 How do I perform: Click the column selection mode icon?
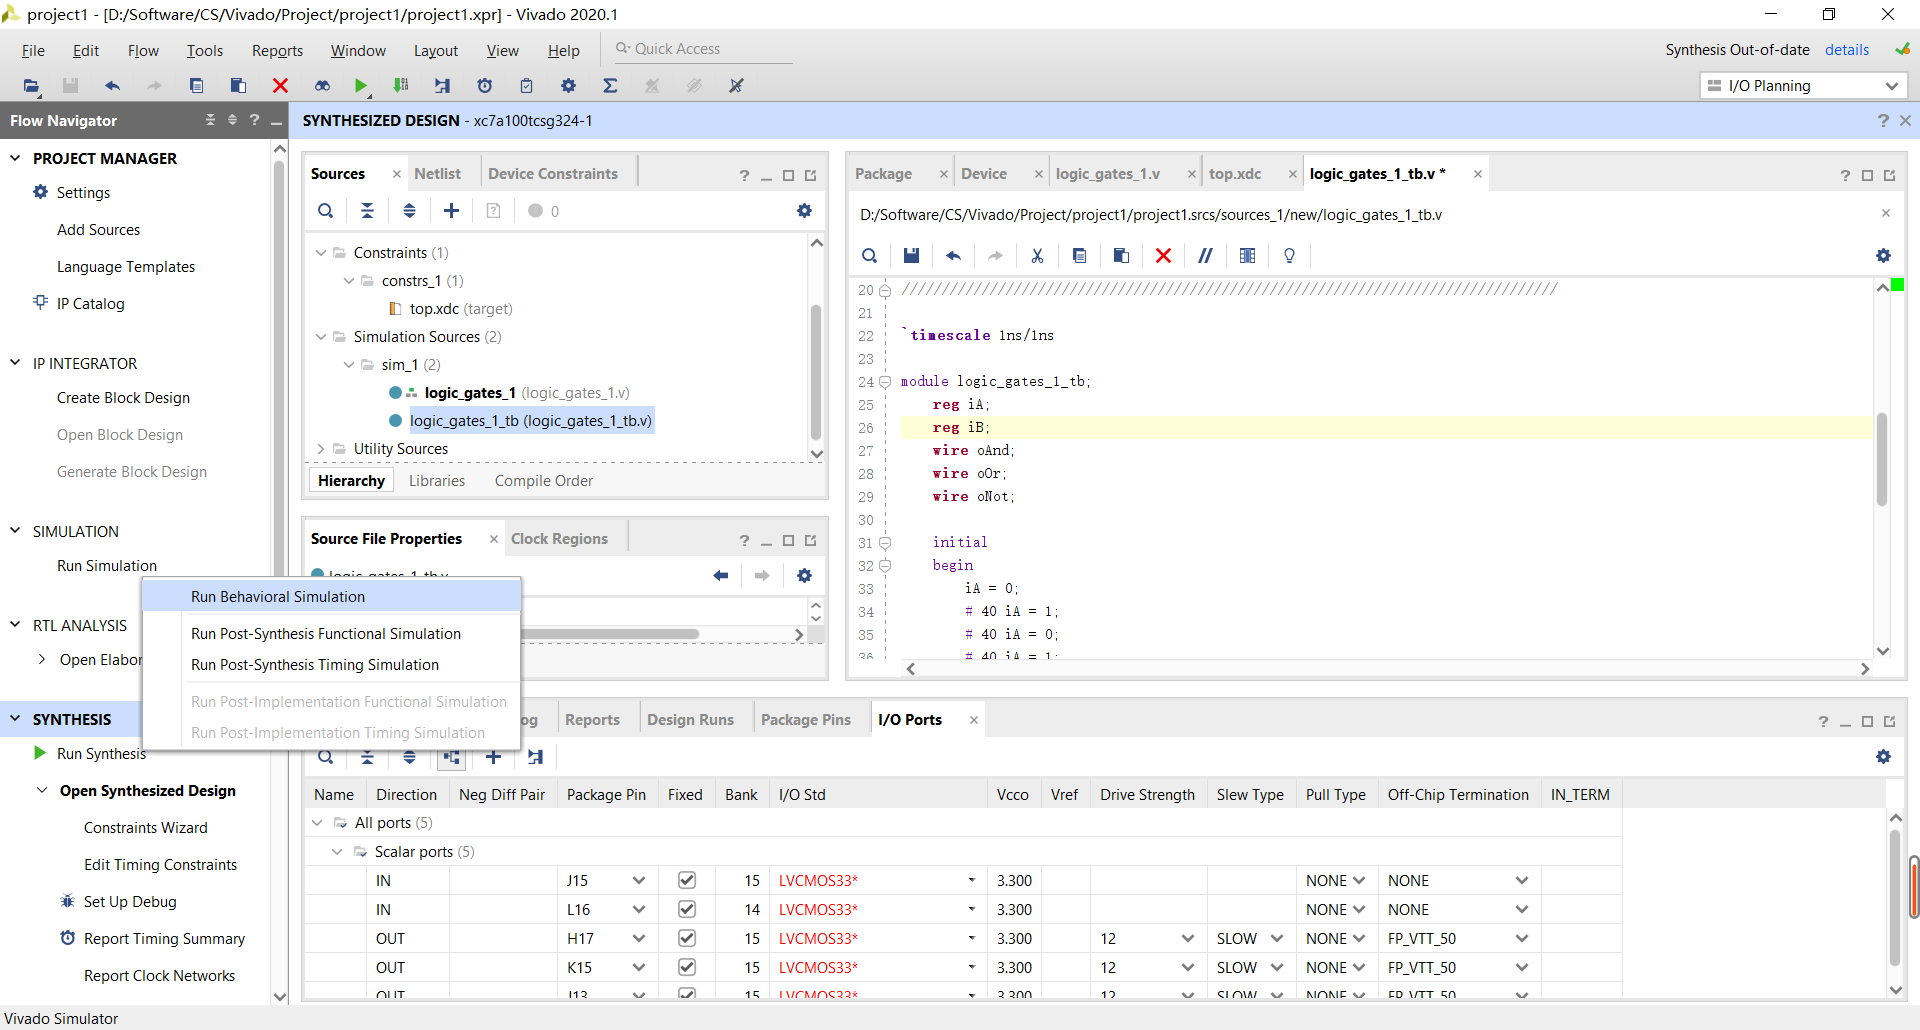click(1247, 256)
